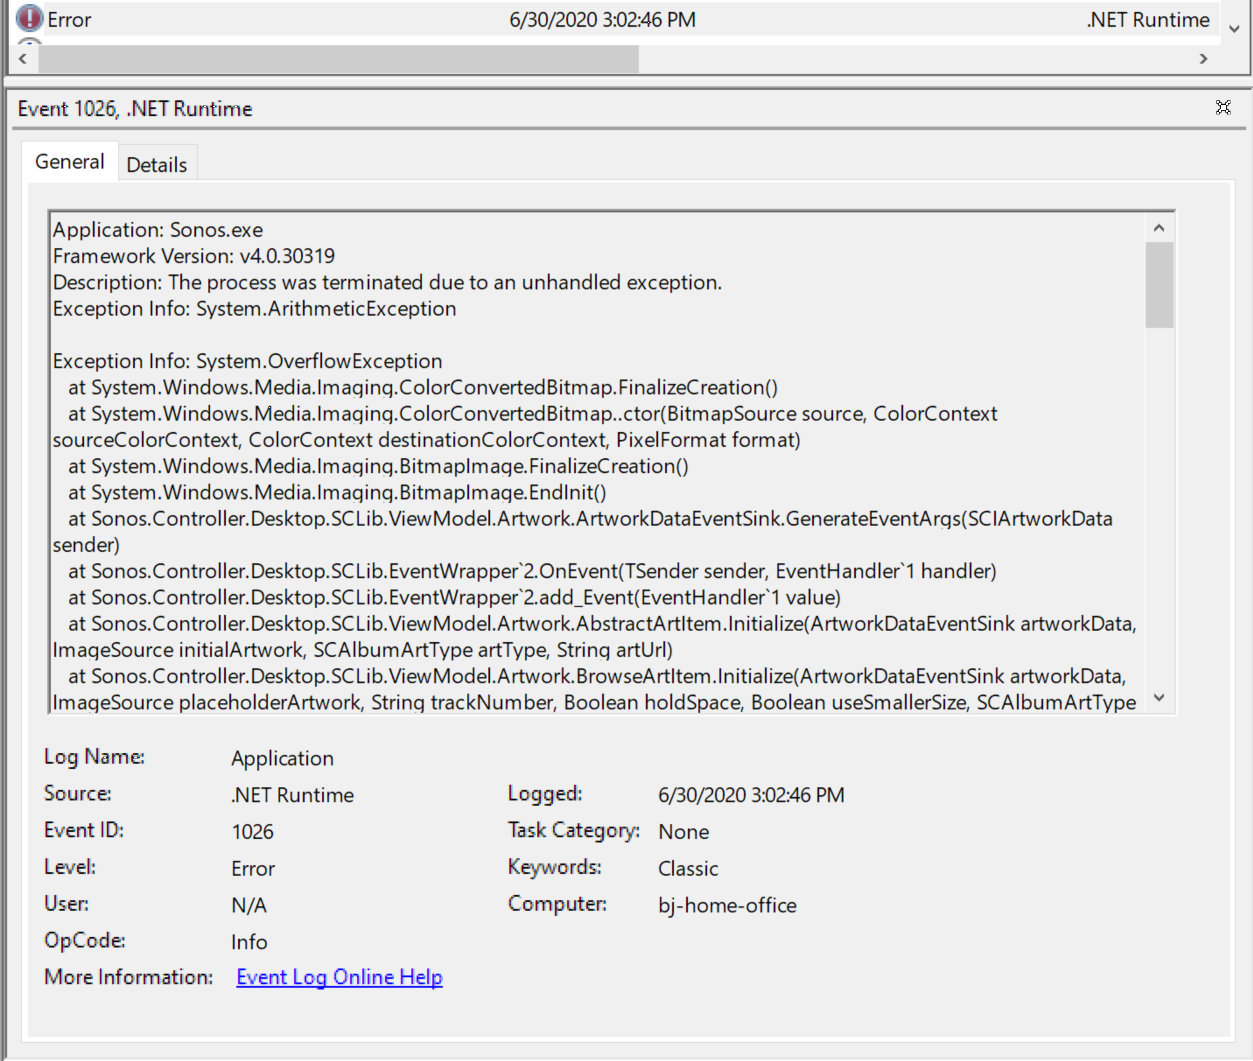Click Task Category value 'None'

click(684, 832)
